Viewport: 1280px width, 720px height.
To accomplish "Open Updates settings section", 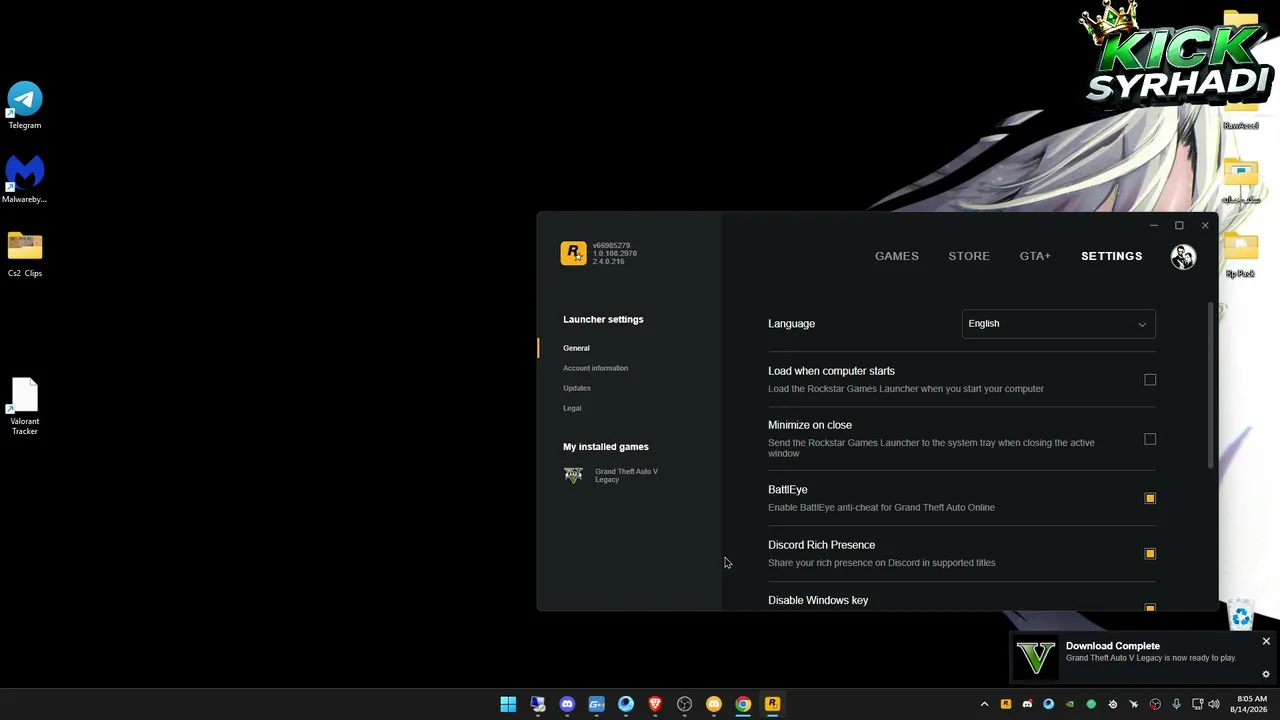I will click(x=577, y=388).
